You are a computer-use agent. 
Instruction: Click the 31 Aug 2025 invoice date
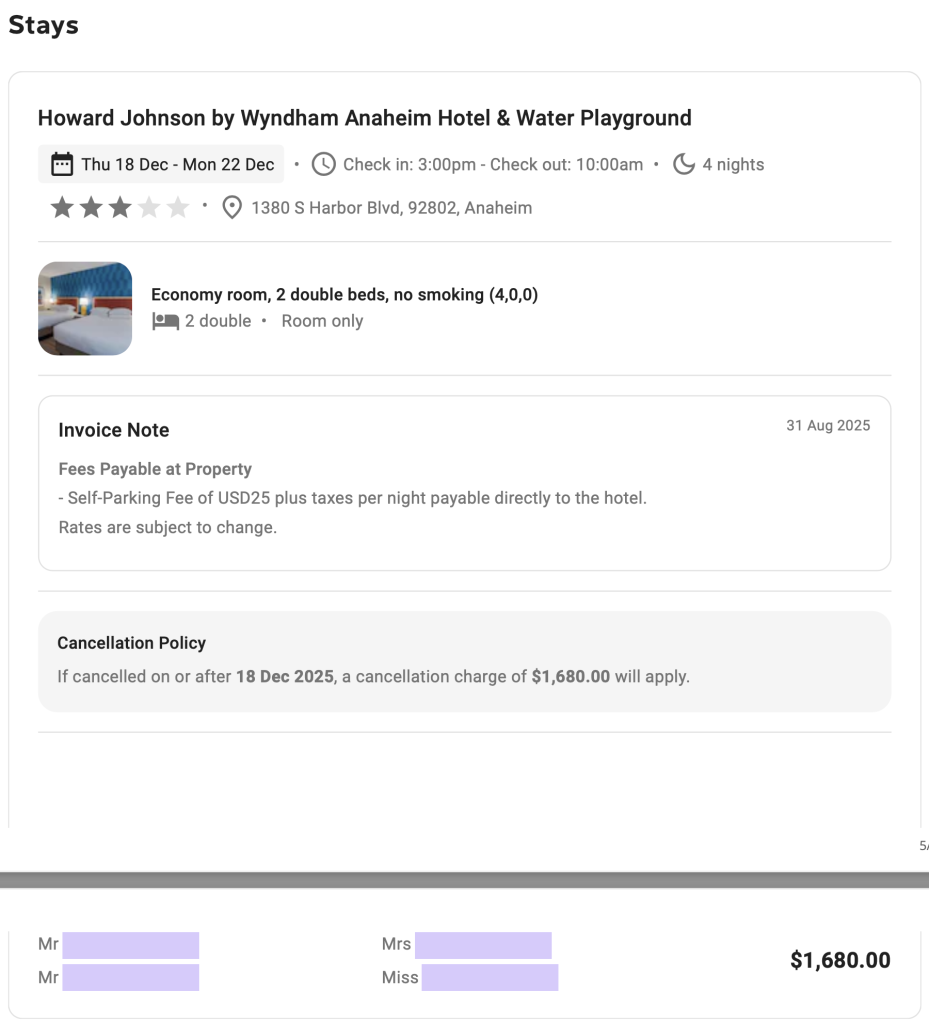827,425
